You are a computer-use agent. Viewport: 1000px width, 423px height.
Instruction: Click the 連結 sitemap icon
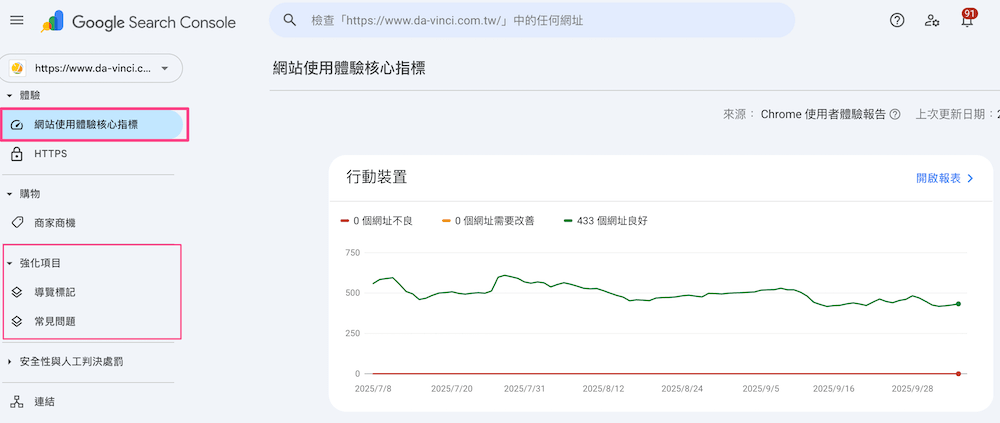[17, 401]
